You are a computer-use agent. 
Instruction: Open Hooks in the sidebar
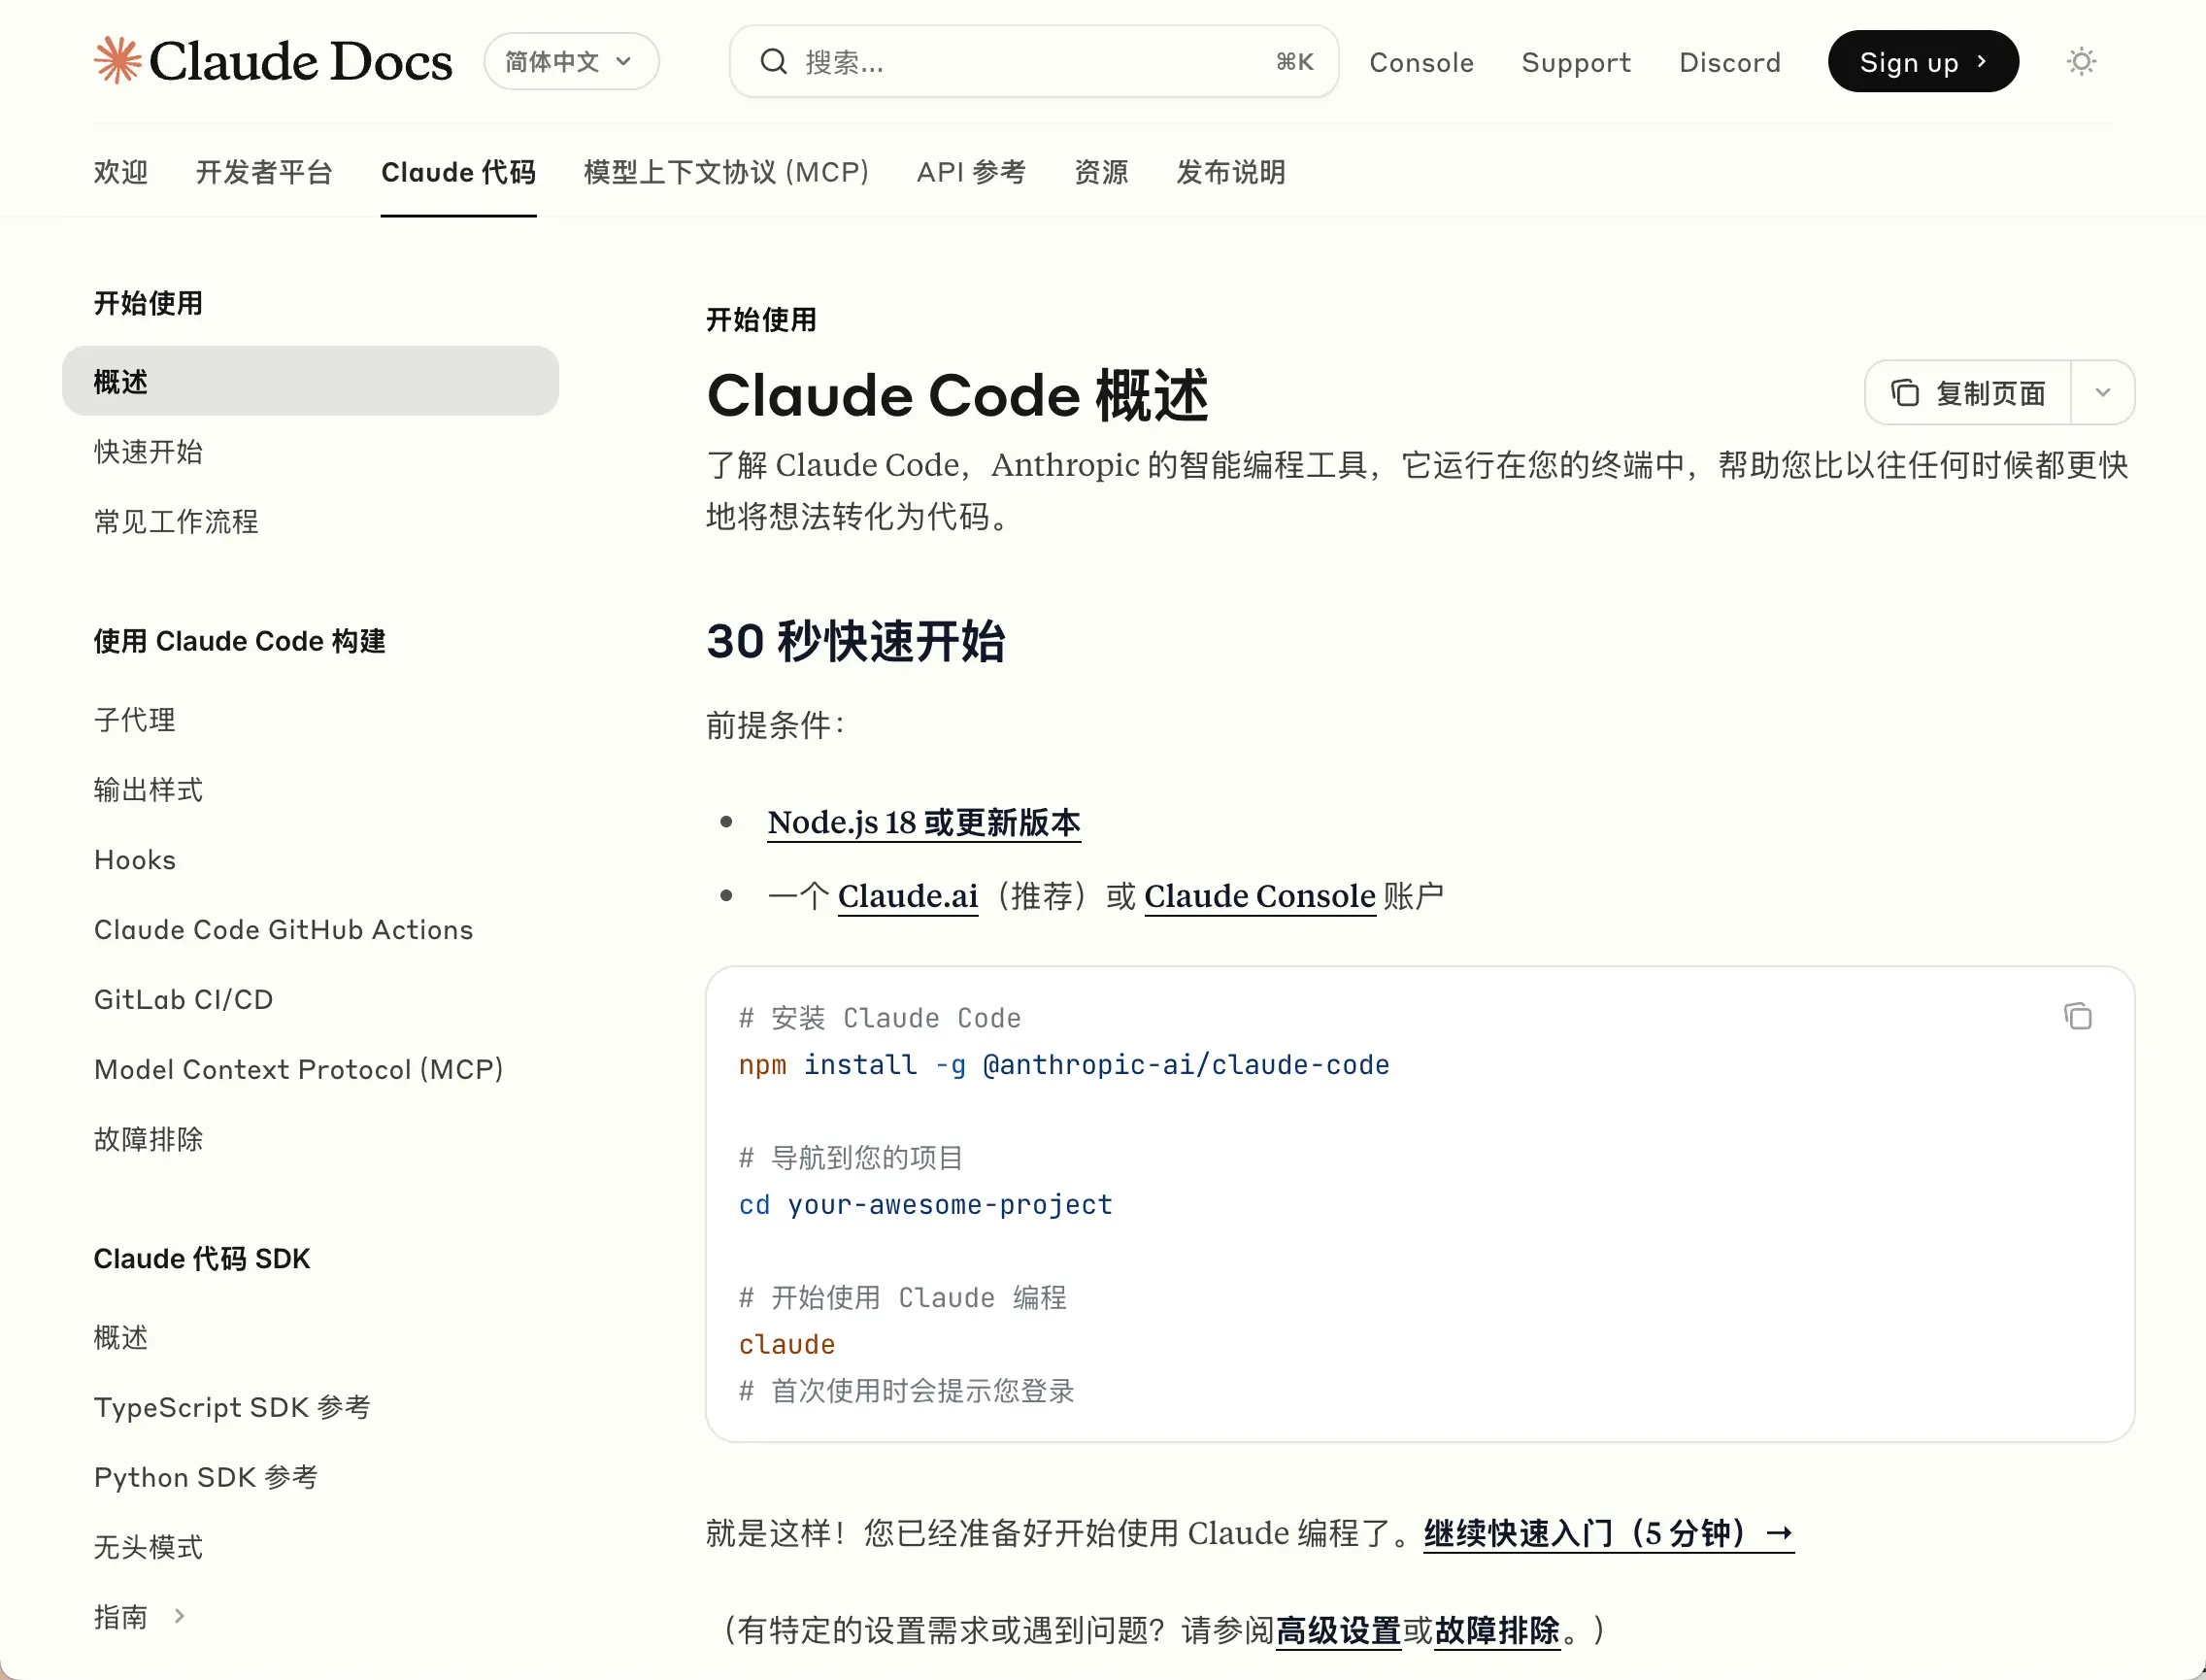(x=135, y=860)
